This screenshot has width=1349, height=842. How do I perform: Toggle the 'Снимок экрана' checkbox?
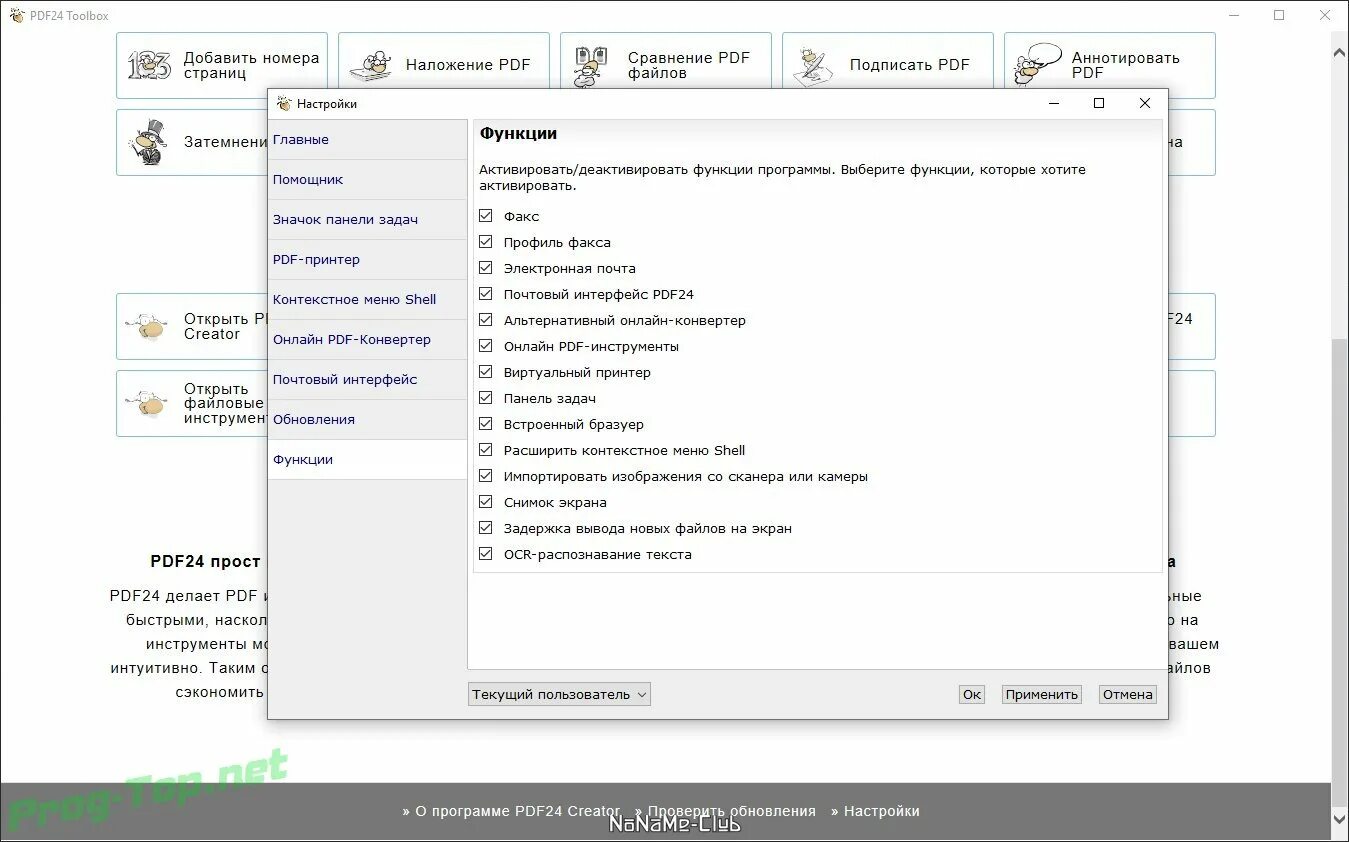(x=486, y=502)
